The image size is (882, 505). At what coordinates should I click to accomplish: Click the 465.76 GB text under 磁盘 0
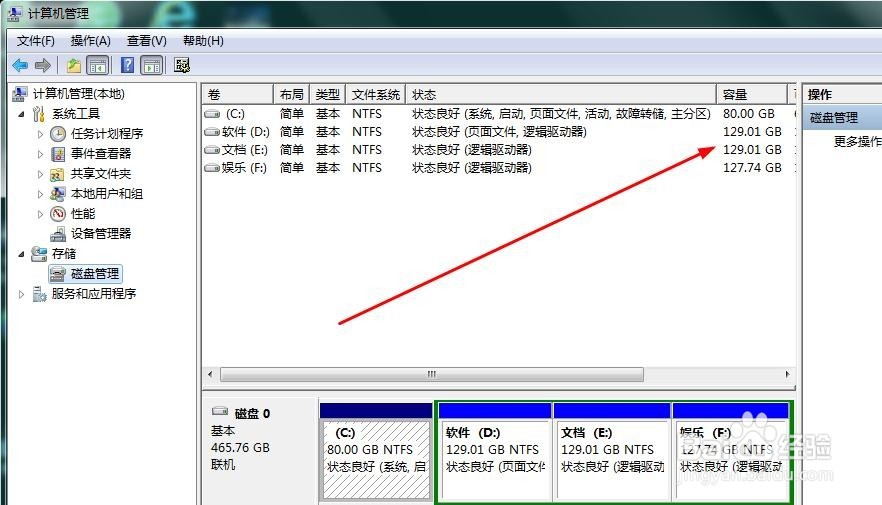[x=240, y=448]
